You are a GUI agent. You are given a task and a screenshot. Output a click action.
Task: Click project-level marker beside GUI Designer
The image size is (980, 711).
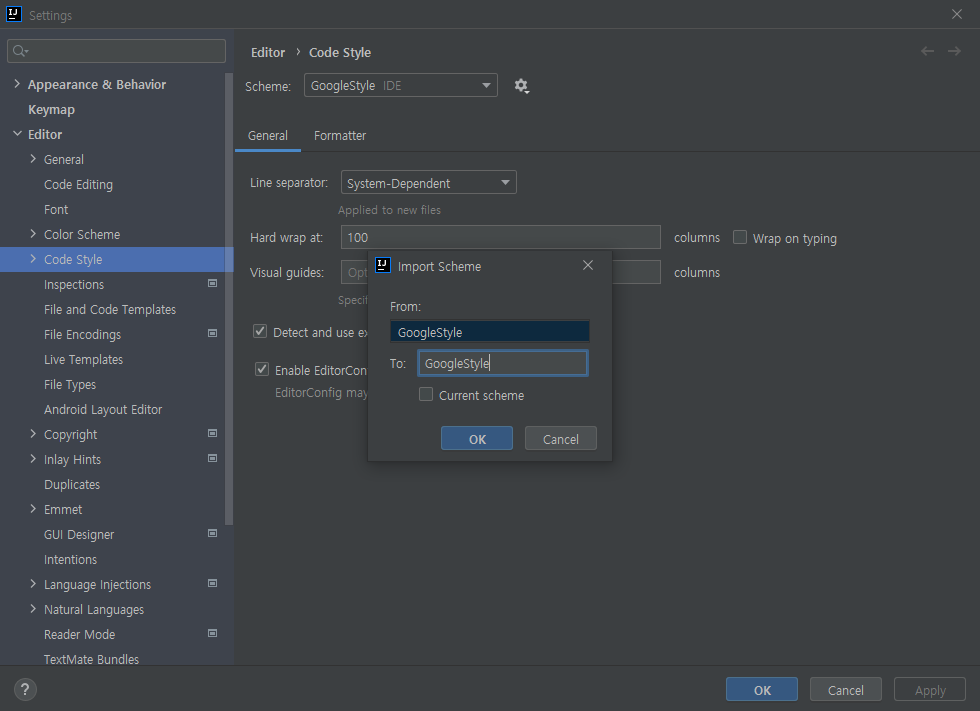click(x=212, y=534)
